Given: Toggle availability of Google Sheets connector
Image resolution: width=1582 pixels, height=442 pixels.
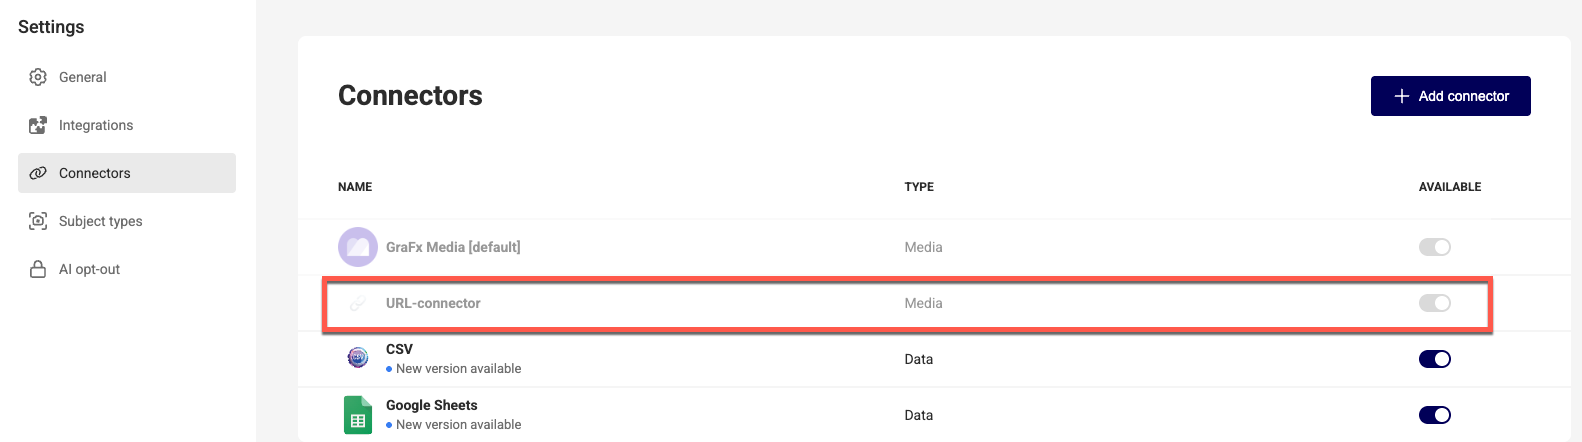Looking at the screenshot, I should pyautogui.click(x=1434, y=415).
